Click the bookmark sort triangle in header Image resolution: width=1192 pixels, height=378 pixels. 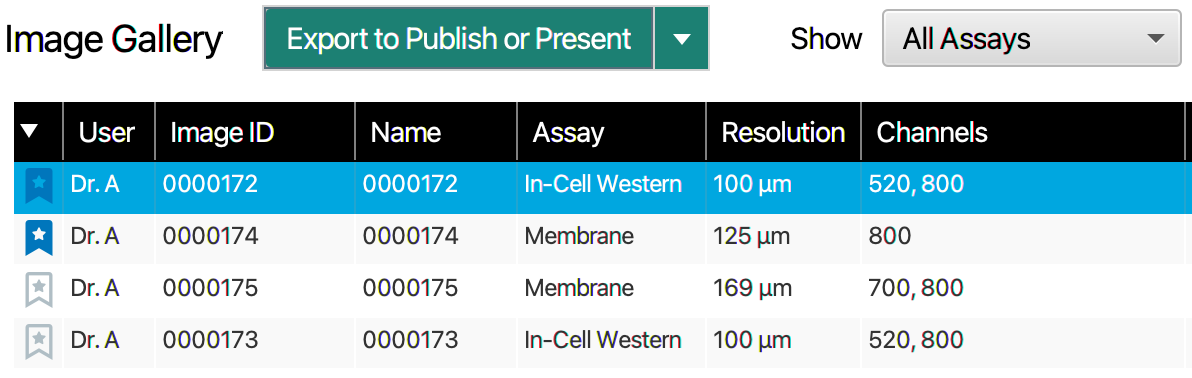click(x=30, y=132)
